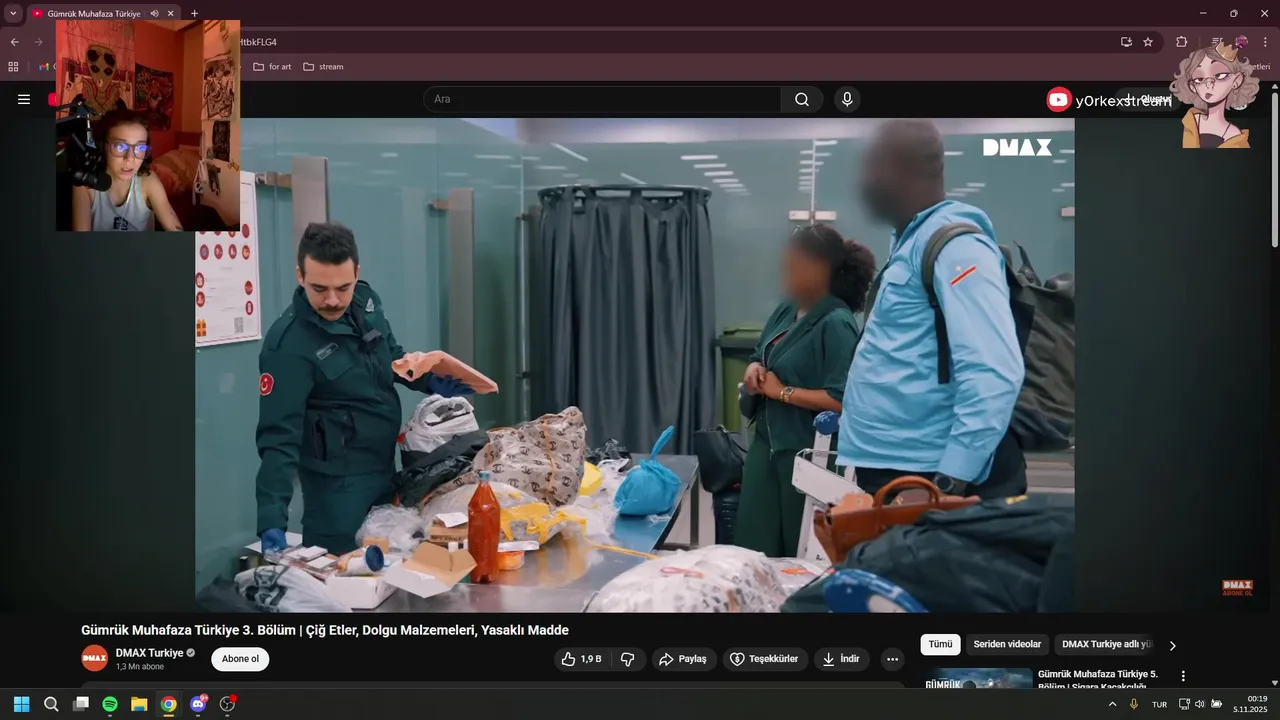1280x720 pixels.
Task: Download the video using İndir
Action: tap(841, 659)
